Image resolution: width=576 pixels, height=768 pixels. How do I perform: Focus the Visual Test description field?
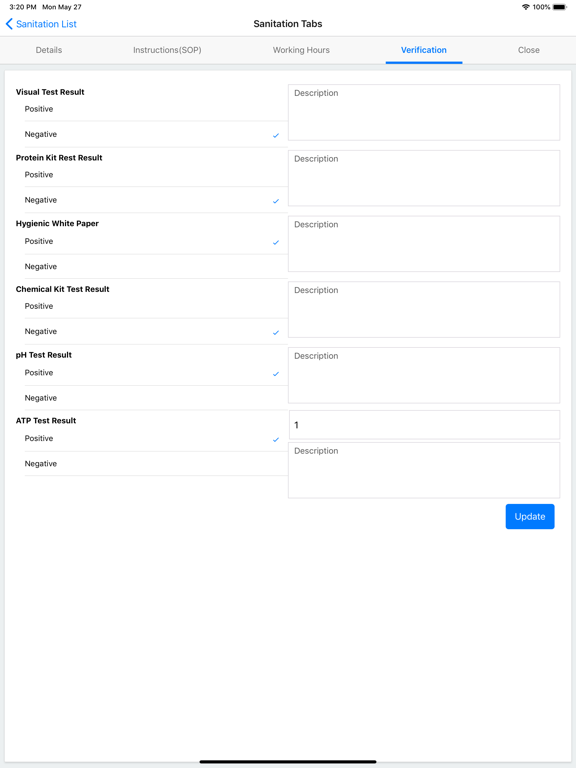tap(424, 113)
